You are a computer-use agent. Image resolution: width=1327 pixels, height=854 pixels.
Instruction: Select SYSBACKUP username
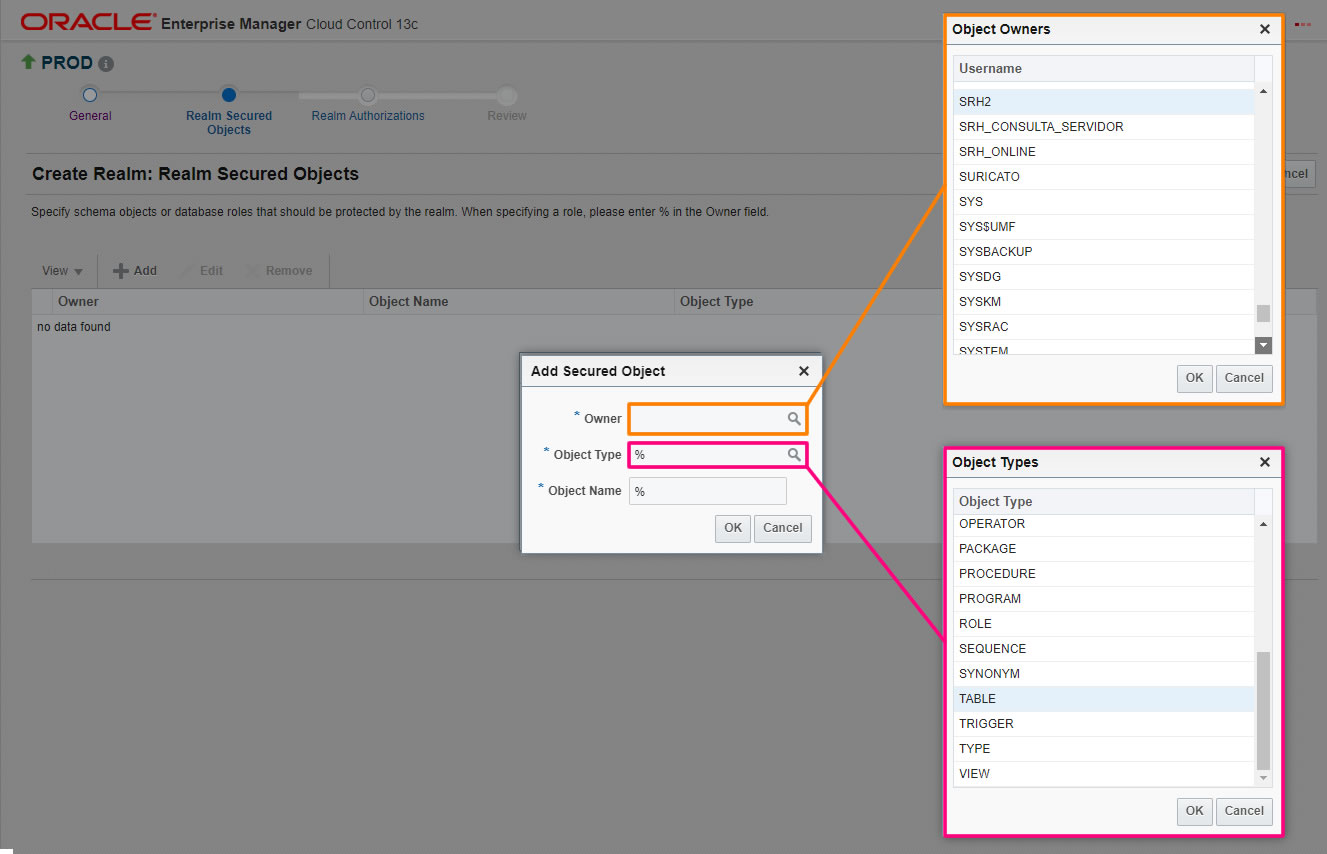pos(1104,252)
